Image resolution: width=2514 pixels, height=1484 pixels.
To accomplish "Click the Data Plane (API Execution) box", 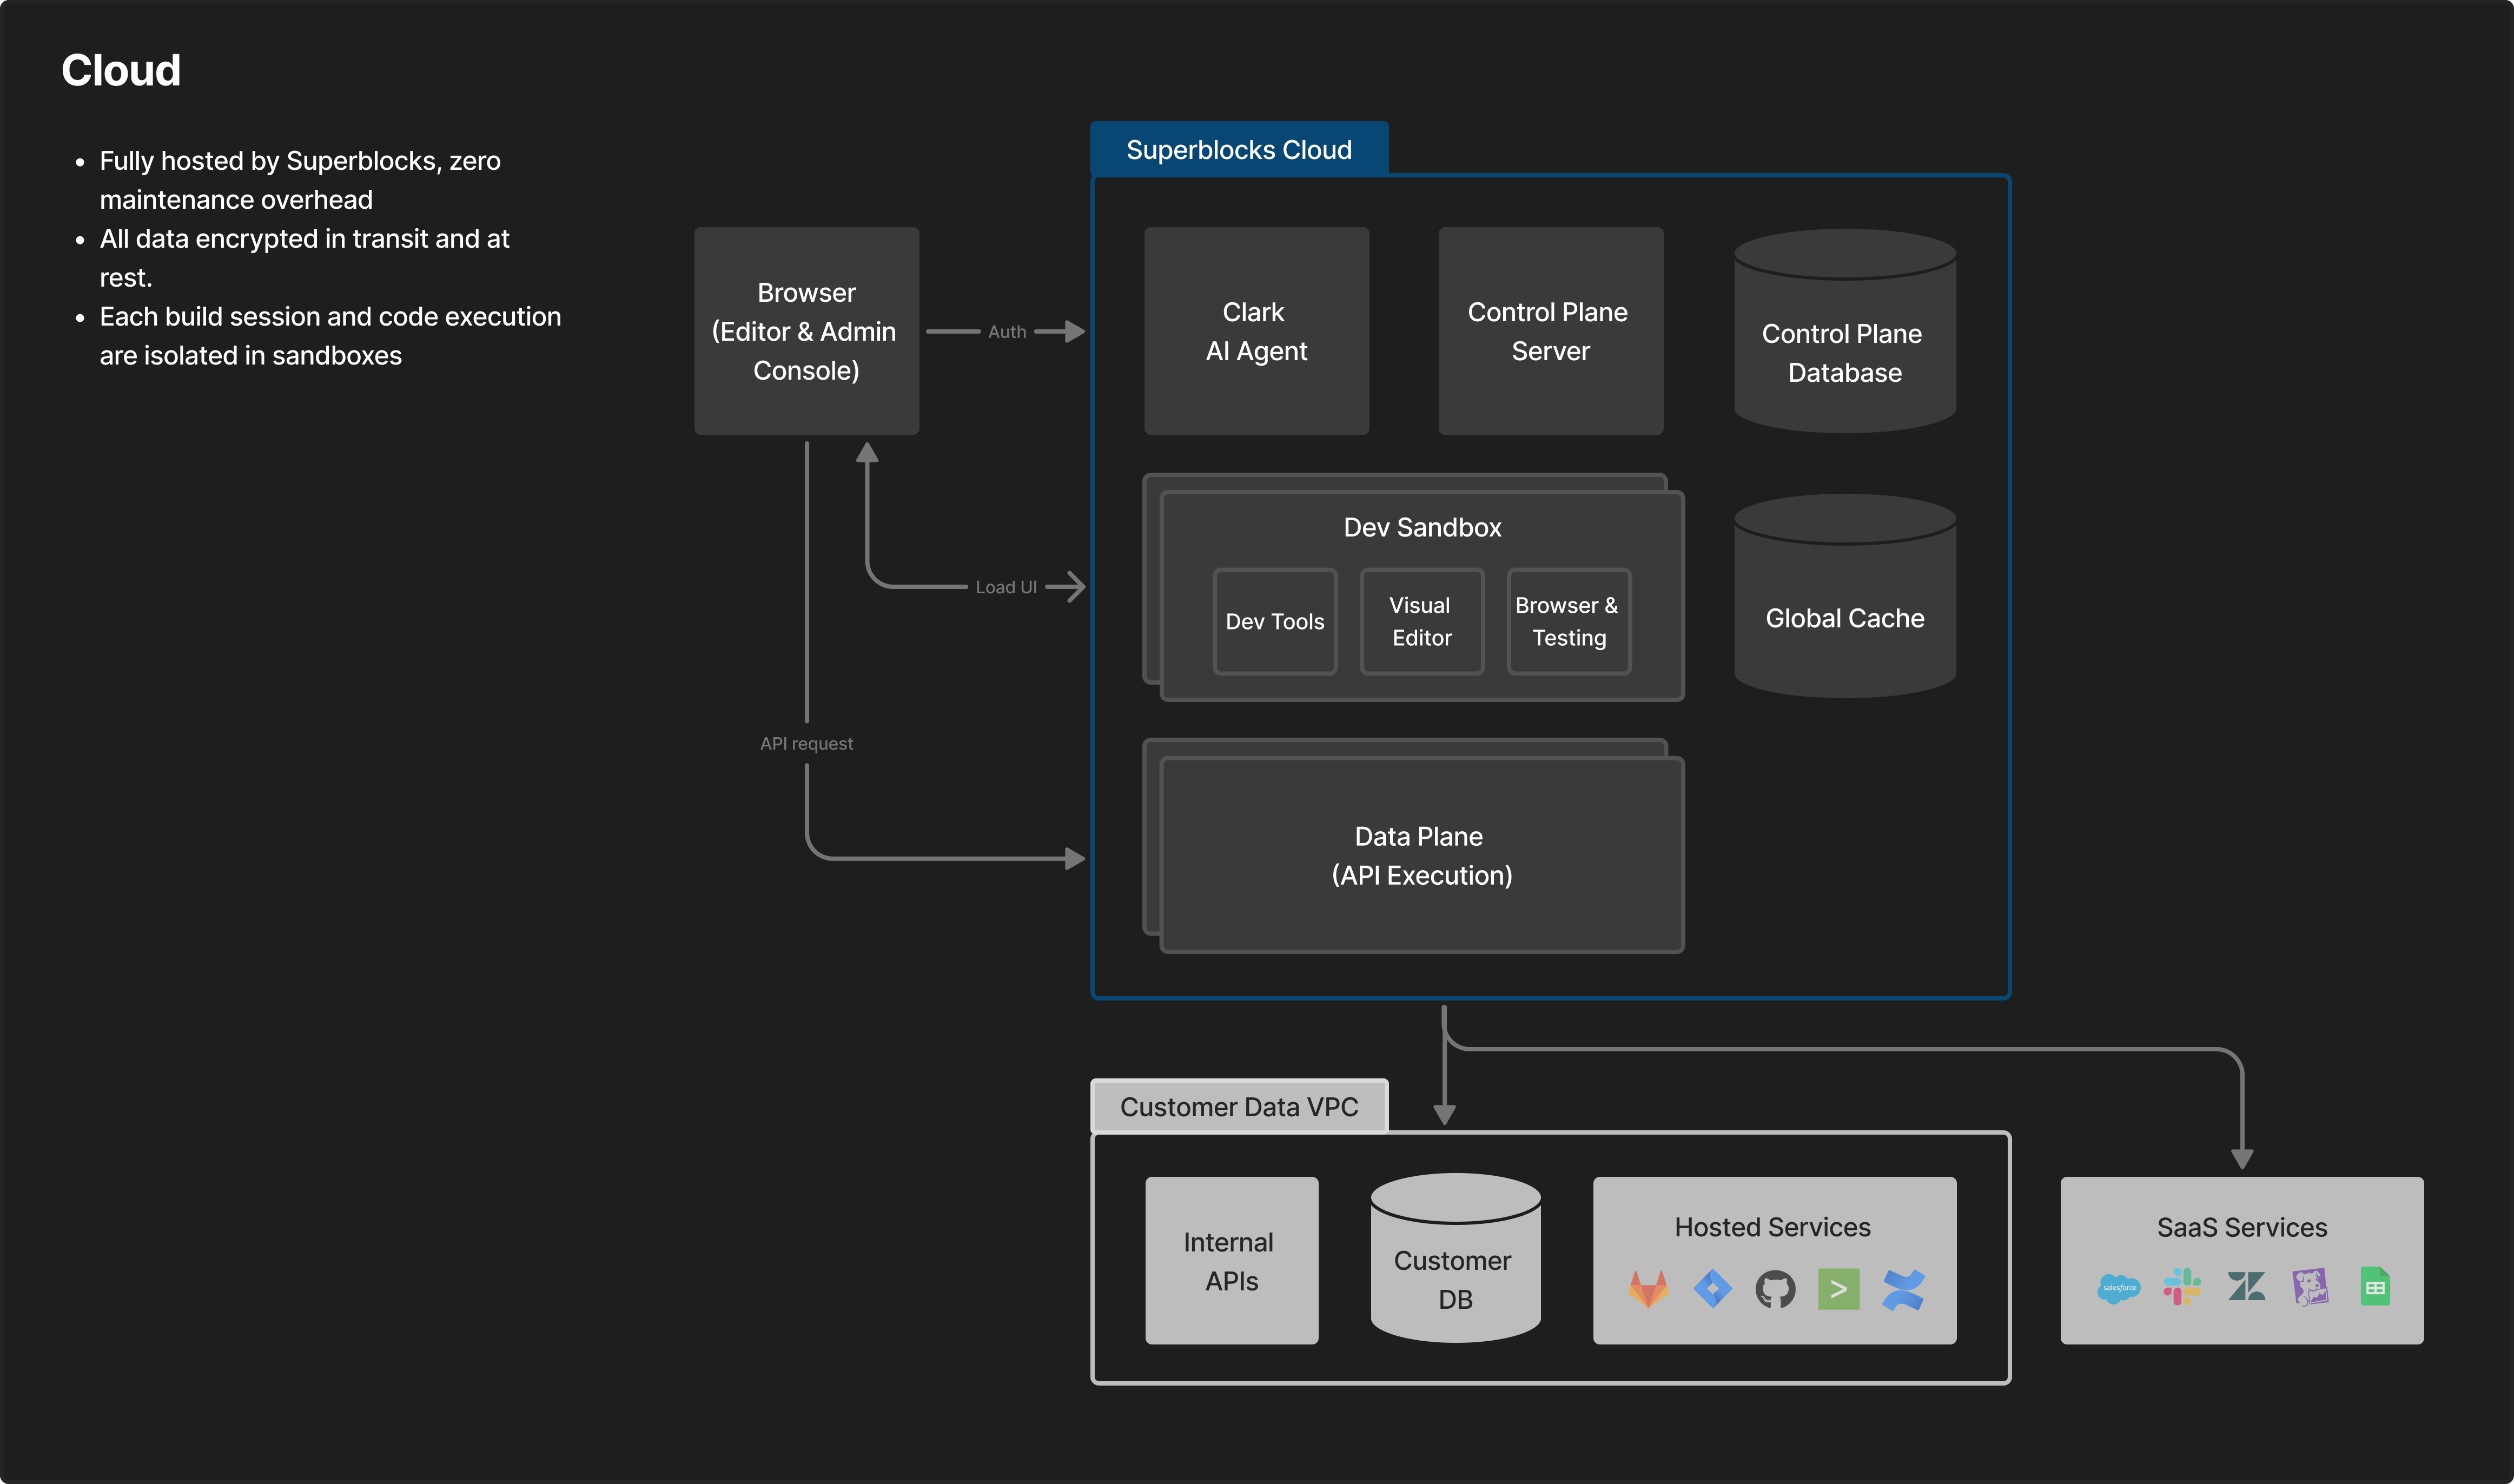I will [1421, 856].
